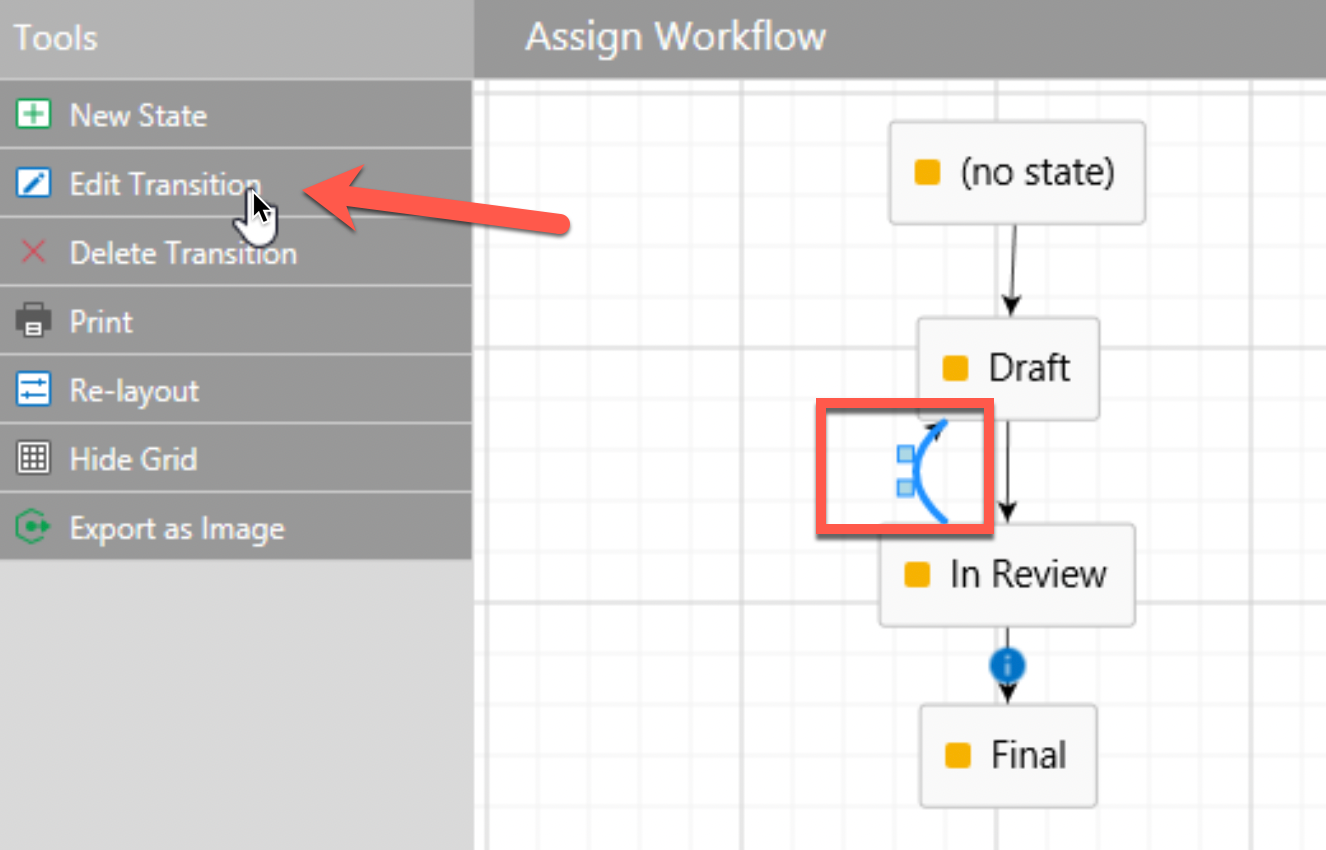
Task: Choose the Delete Transition tool label
Action: click(x=183, y=253)
